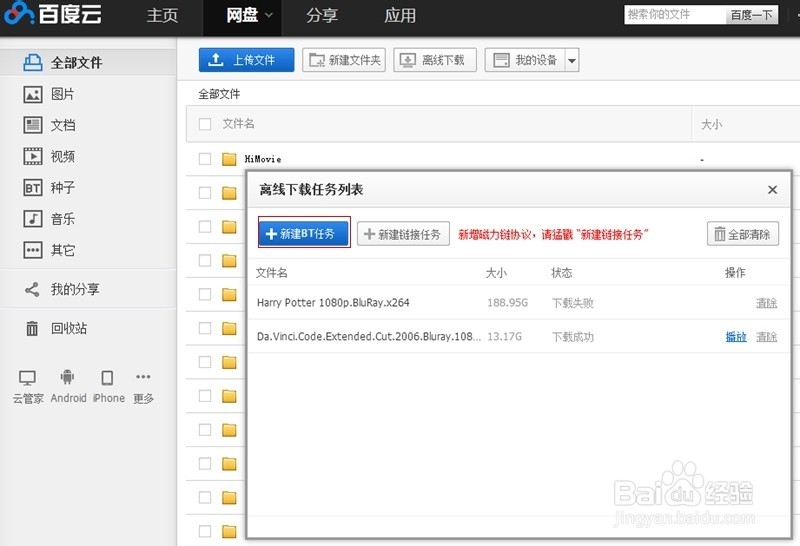Tick the HiMovie row checkbox
The height and width of the screenshot is (546, 800).
tap(205, 159)
